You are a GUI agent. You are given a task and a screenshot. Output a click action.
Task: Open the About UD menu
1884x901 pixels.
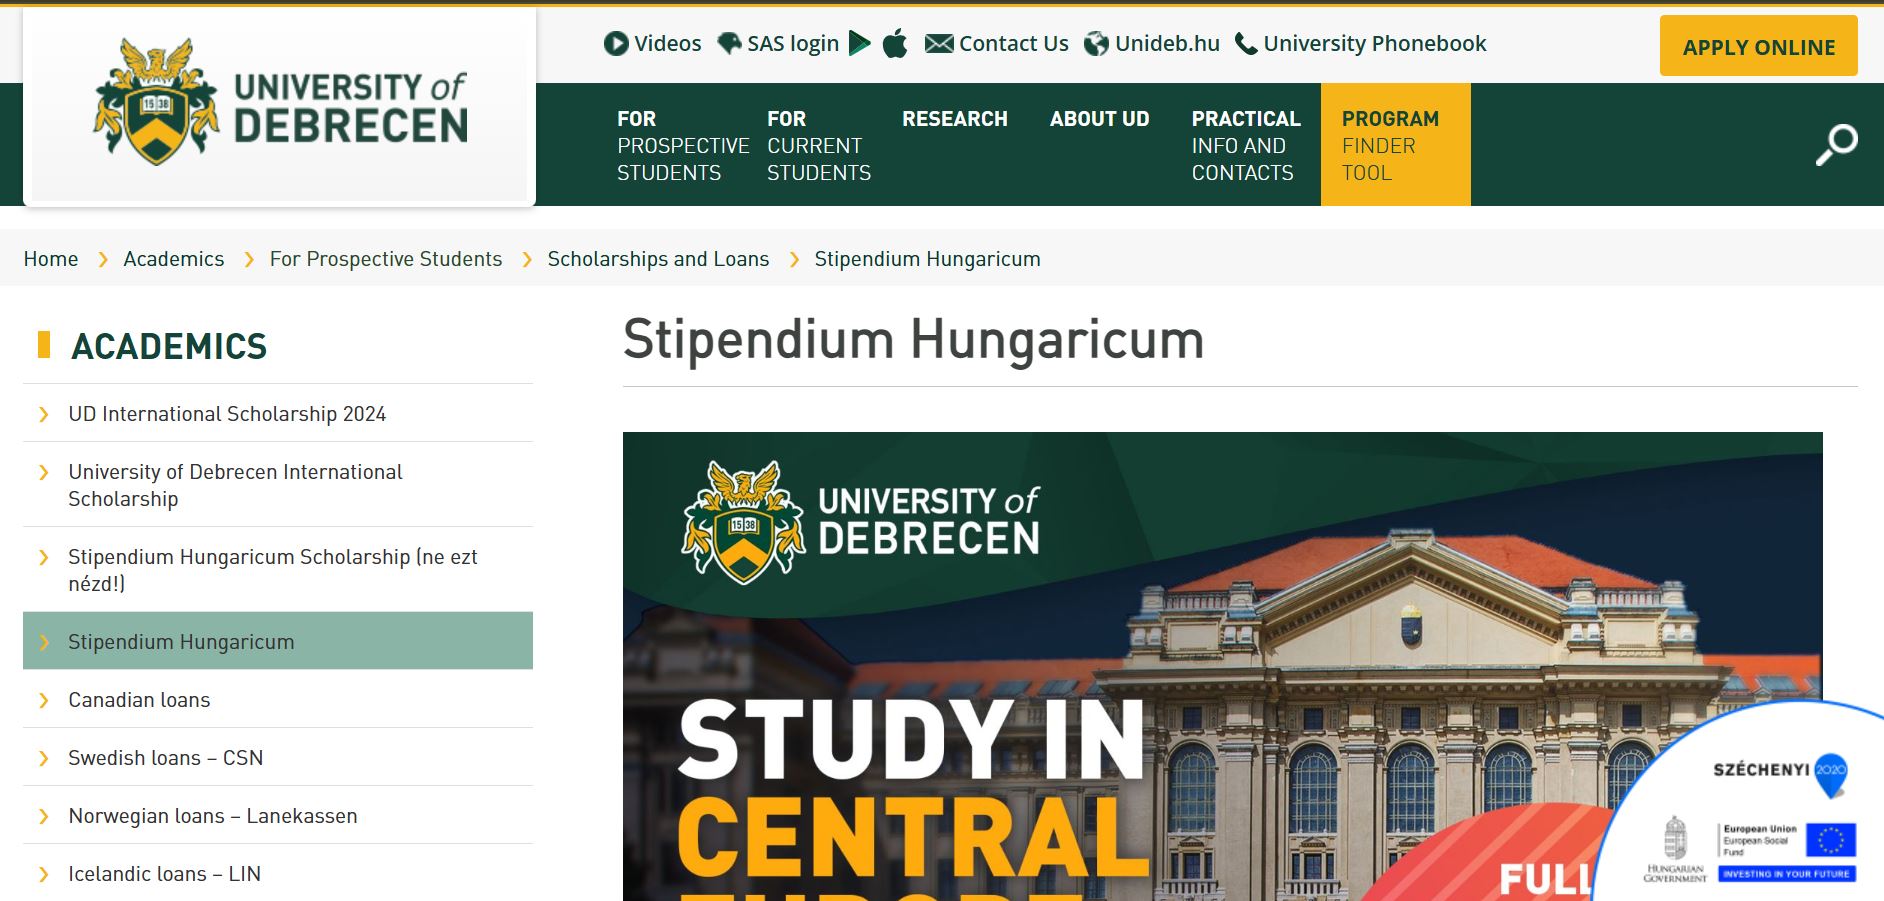(x=1099, y=119)
